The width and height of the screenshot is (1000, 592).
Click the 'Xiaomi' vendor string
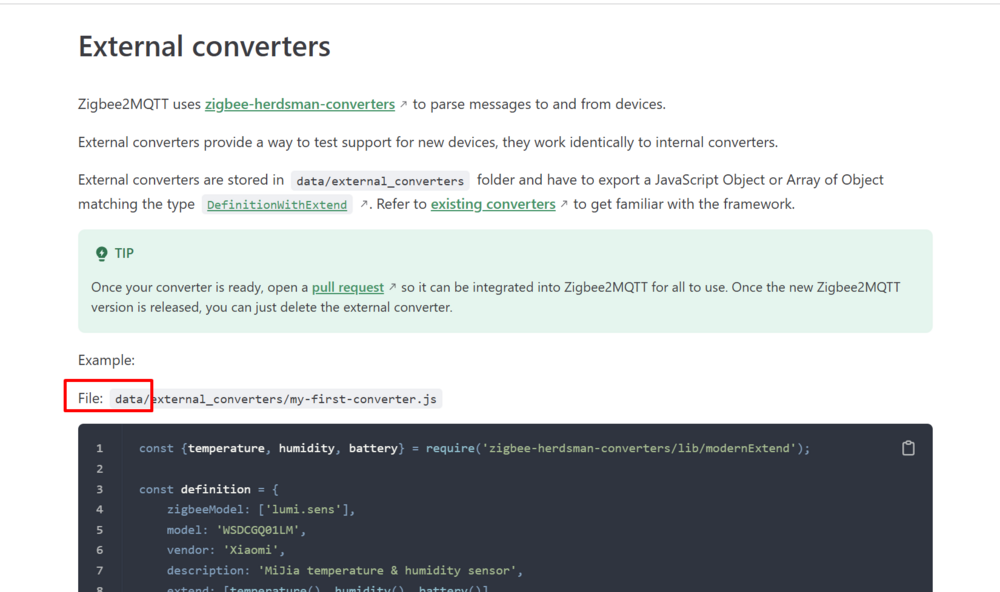tap(253, 550)
